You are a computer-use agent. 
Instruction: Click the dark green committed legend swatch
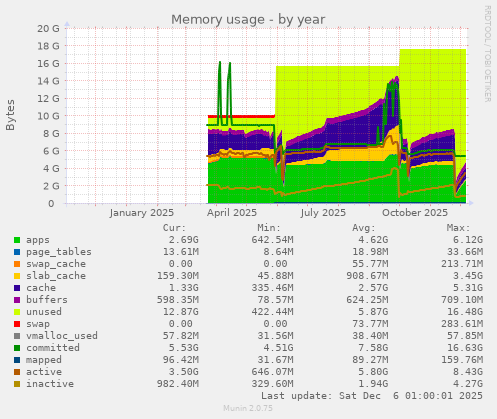click(x=17, y=348)
